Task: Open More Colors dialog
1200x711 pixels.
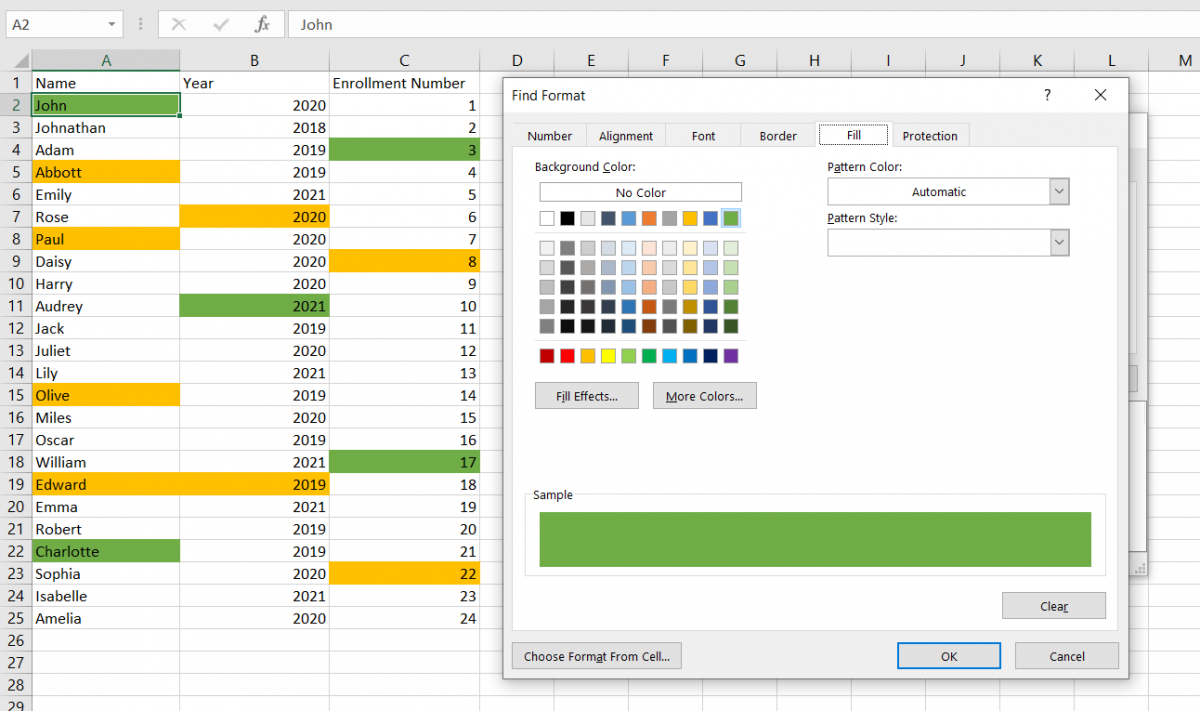Action: coord(704,396)
